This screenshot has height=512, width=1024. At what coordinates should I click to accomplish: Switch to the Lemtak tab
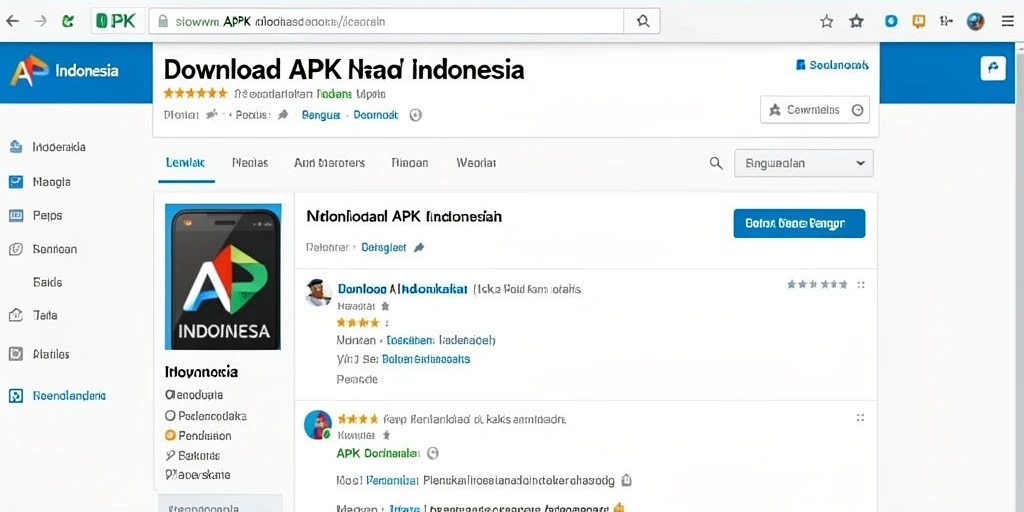(185, 163)
